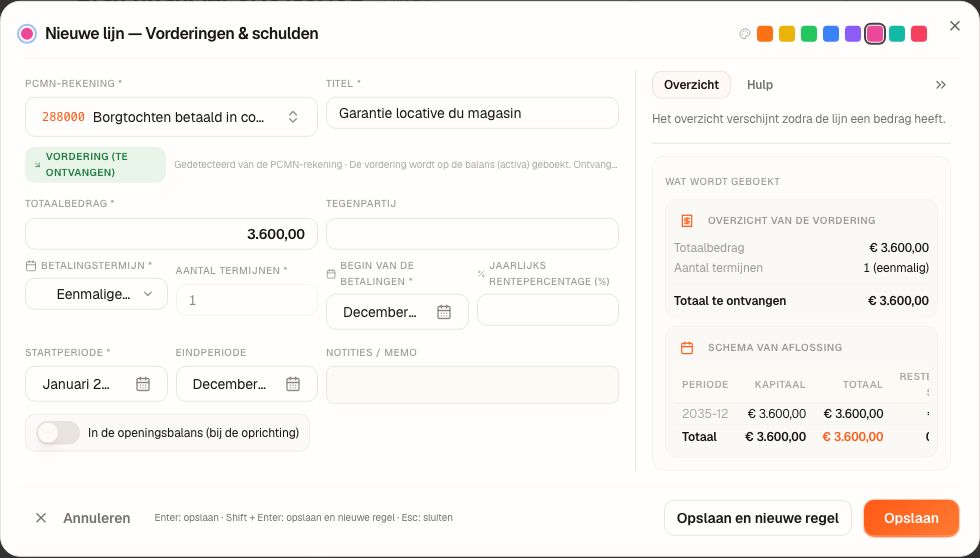Select the yellow color swatch
Screen dimensions: 980x558
[787, 34]
